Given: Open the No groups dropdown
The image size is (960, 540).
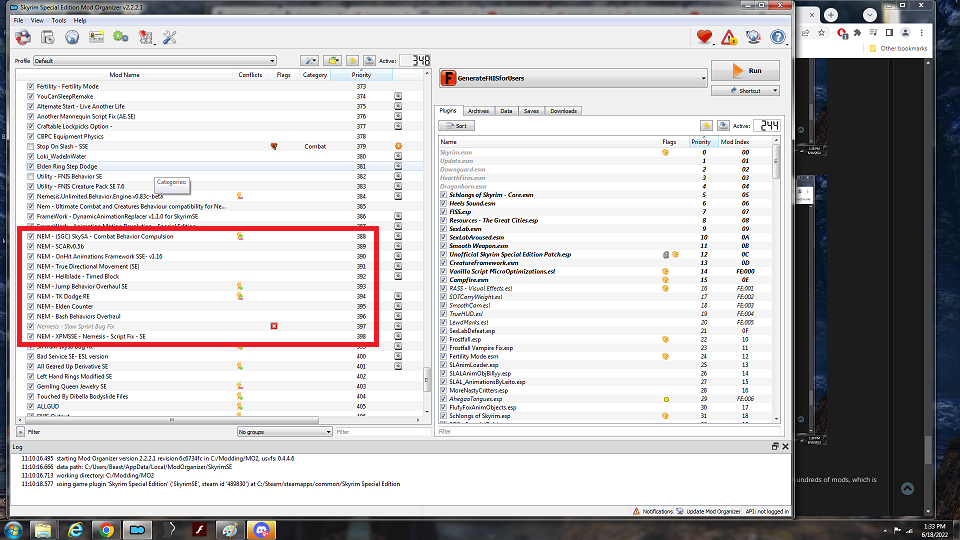Looking at the screenshot, I should (284, 432).
